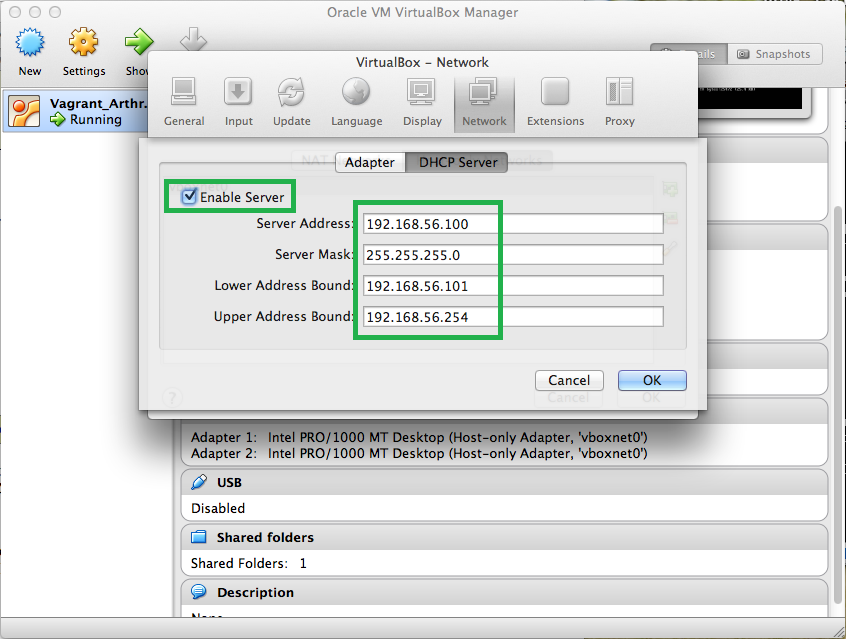Click the Description heading
The width and height of the screenshot is (846, 639).
(x=255, y=593)
